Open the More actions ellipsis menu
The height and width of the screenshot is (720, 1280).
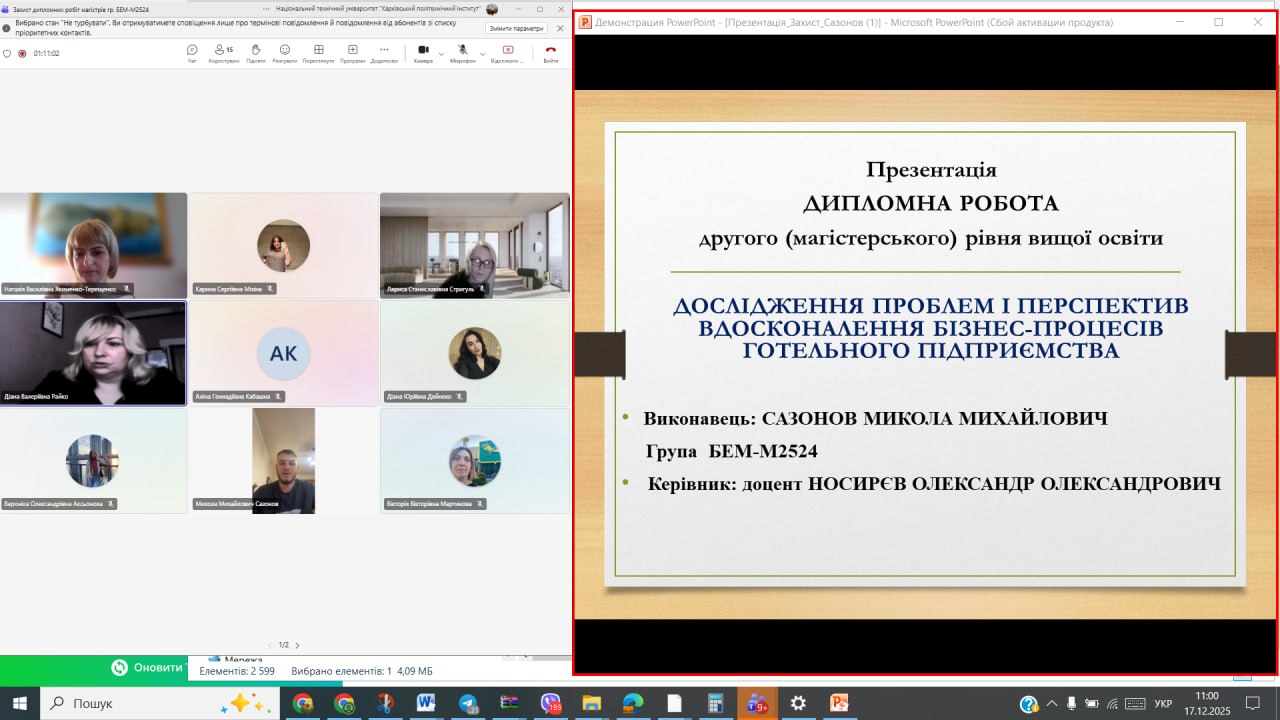(x=384, y=52)
